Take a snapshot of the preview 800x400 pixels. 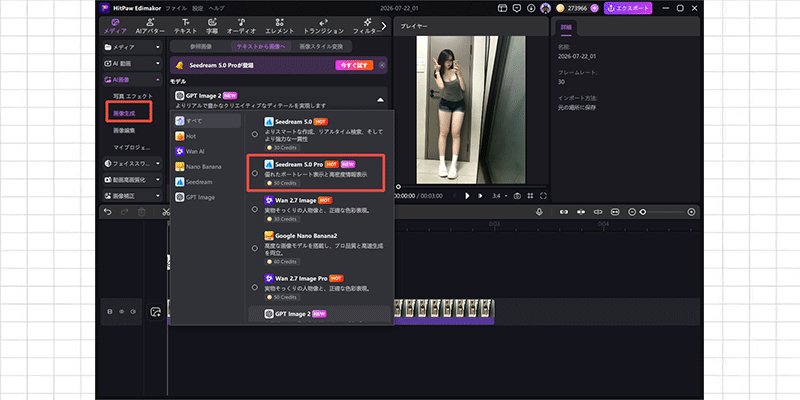[517, 196]
